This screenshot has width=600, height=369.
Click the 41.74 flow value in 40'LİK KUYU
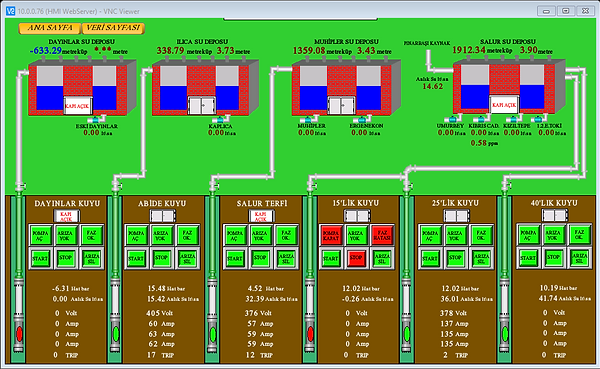pos(548,298)
